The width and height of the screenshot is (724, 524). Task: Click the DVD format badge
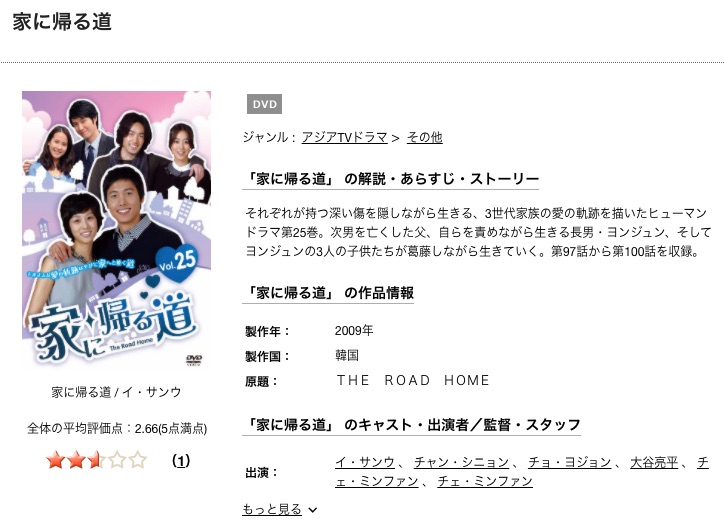264,104
